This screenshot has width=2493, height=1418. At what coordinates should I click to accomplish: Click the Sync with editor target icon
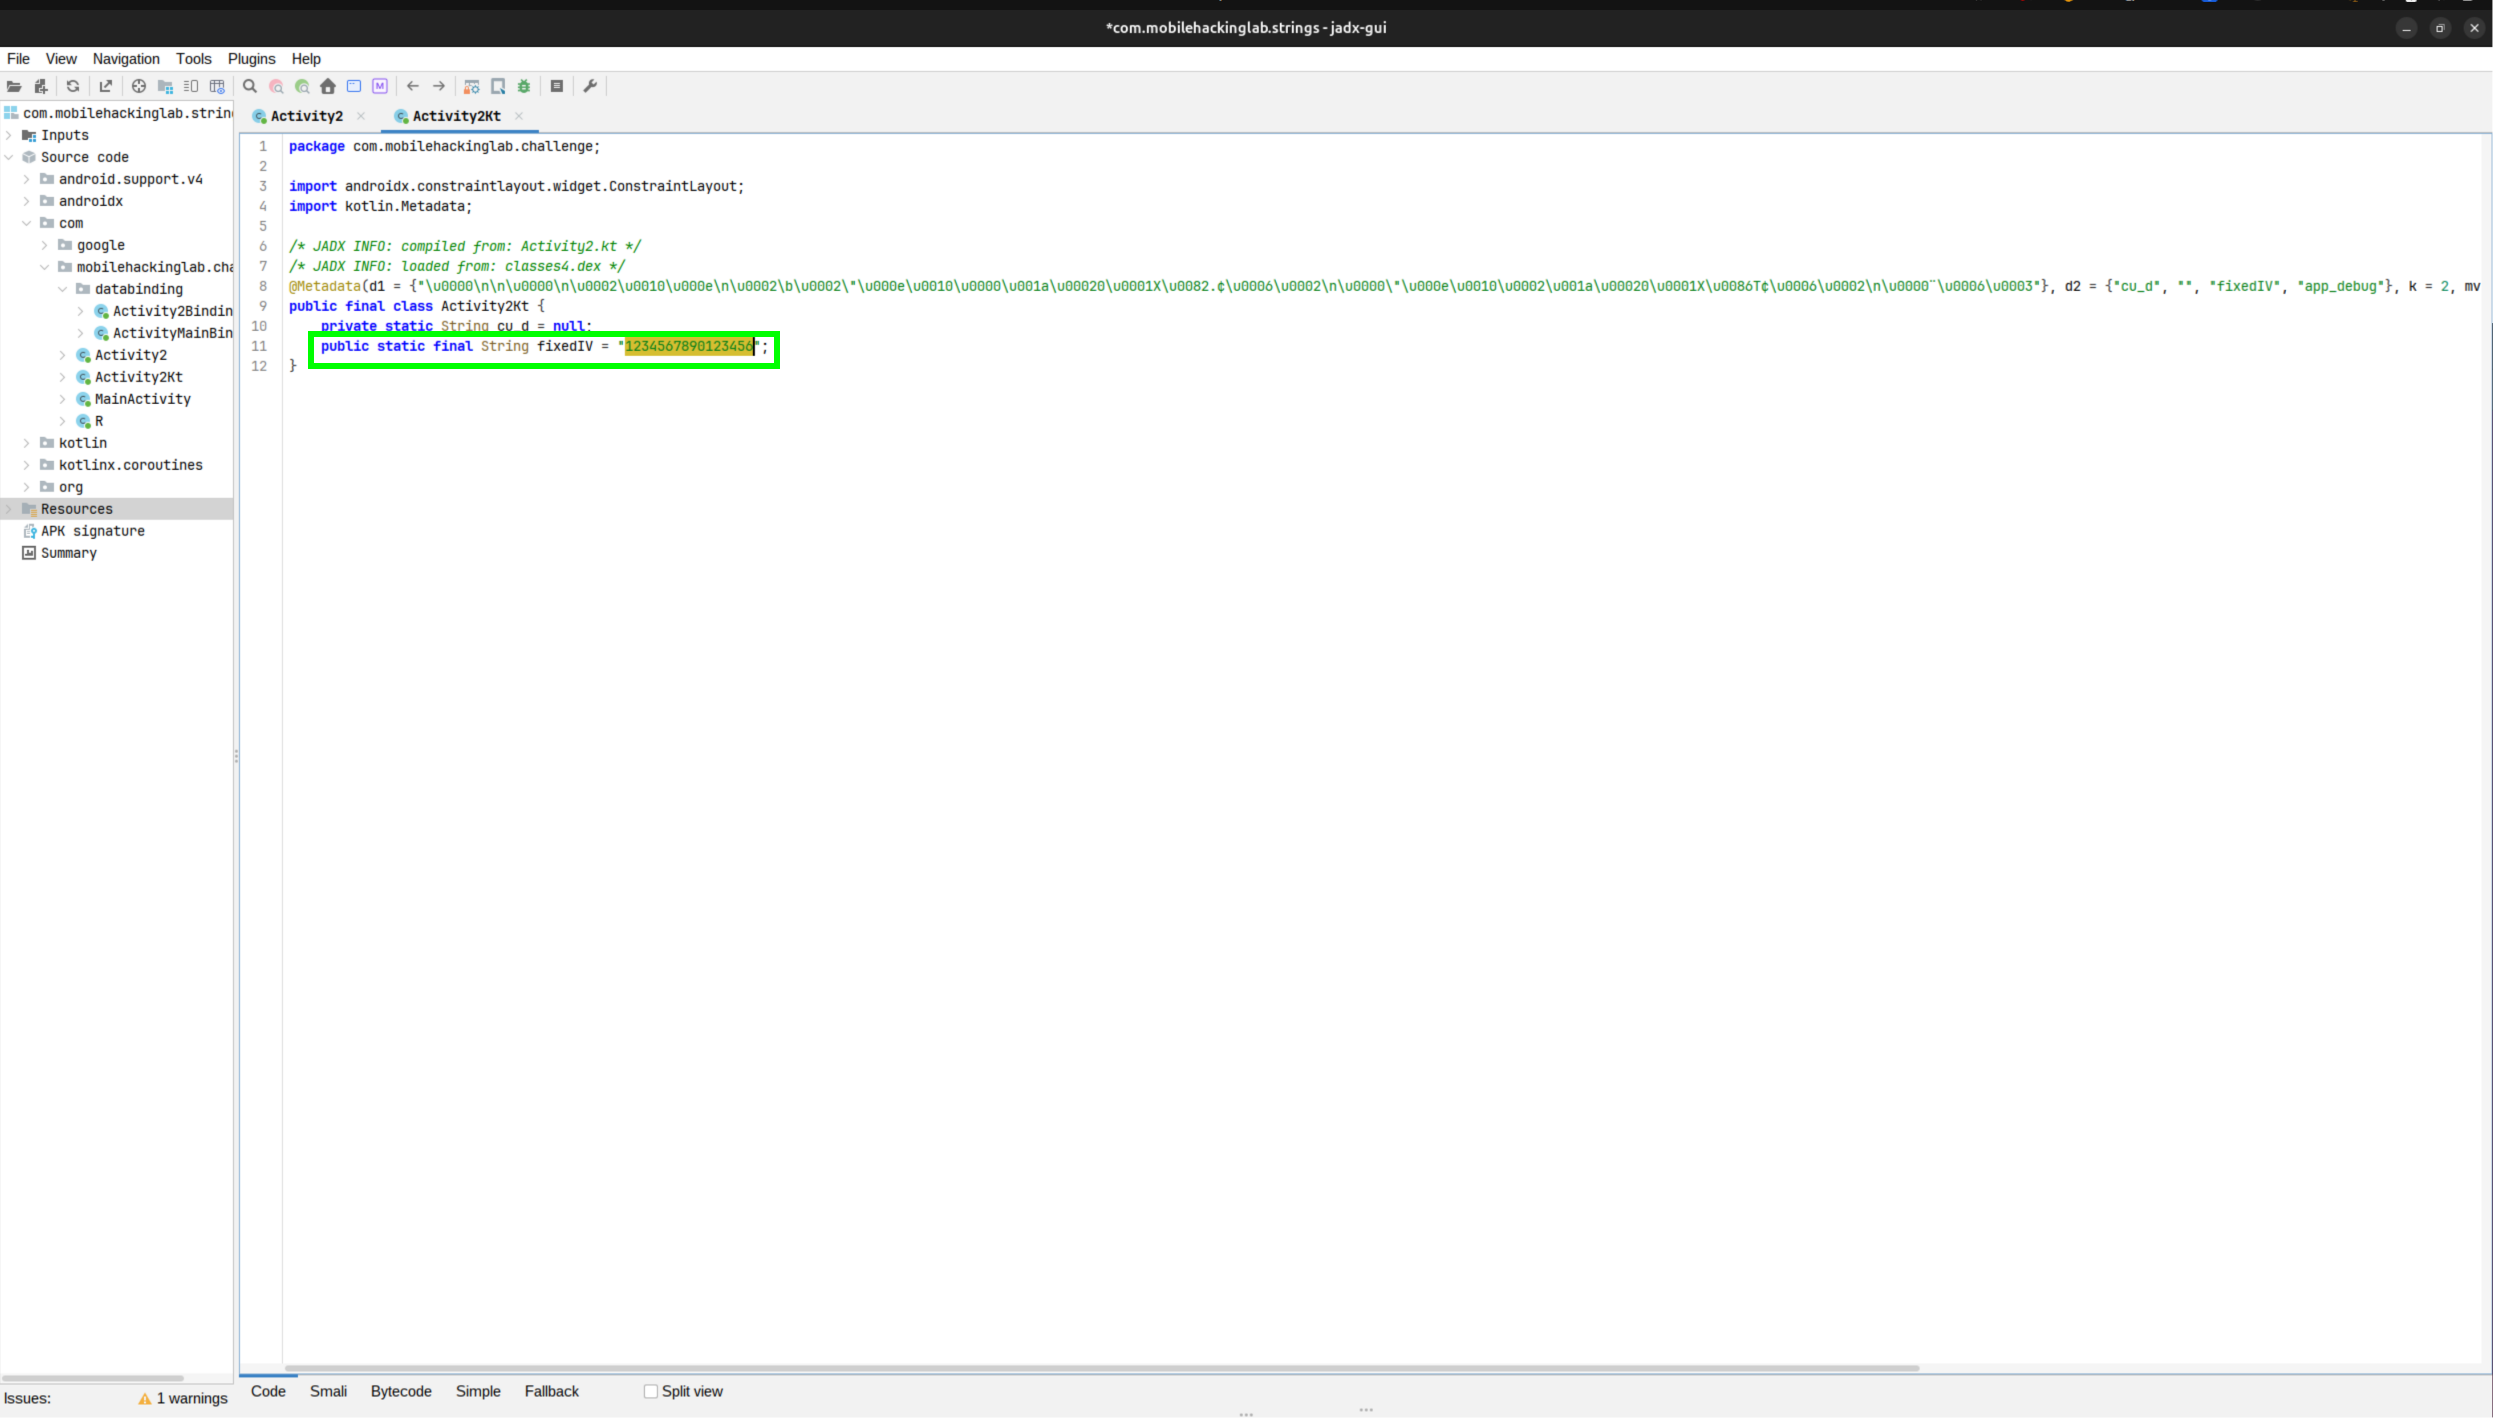point(139,87)
